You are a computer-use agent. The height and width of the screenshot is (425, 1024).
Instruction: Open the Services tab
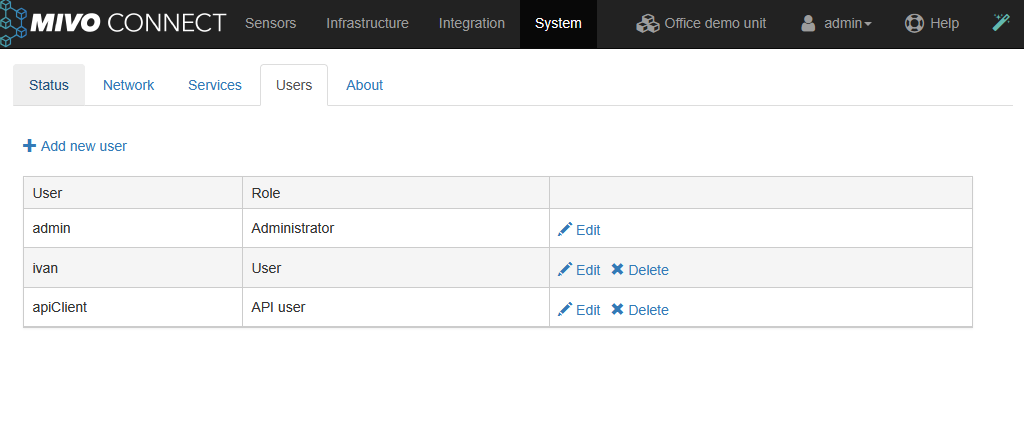[x=215, y=85]
